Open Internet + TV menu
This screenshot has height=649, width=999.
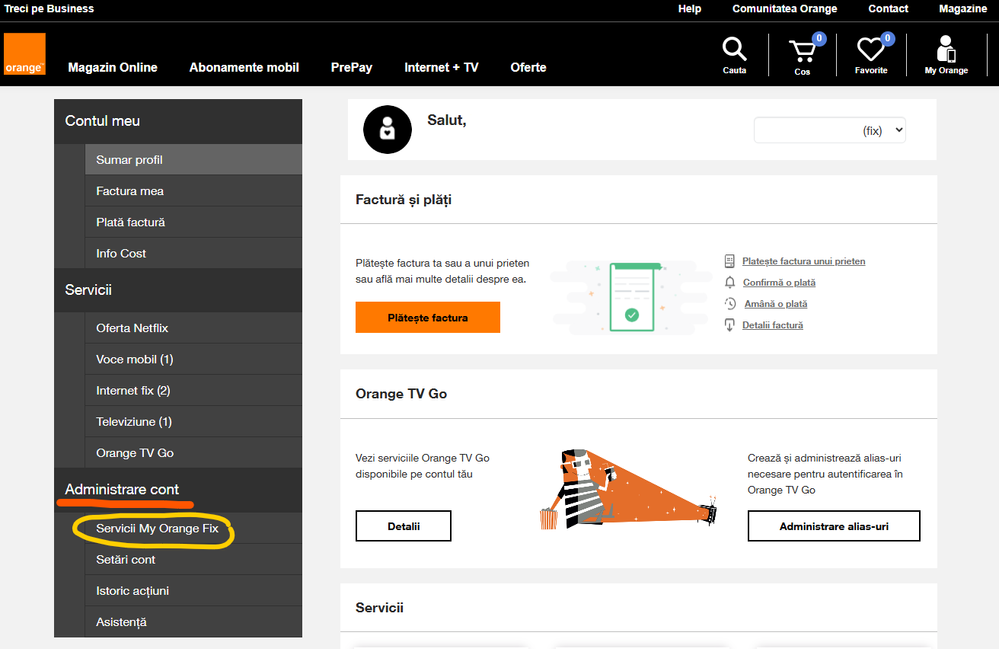click(x=441, y=68)
